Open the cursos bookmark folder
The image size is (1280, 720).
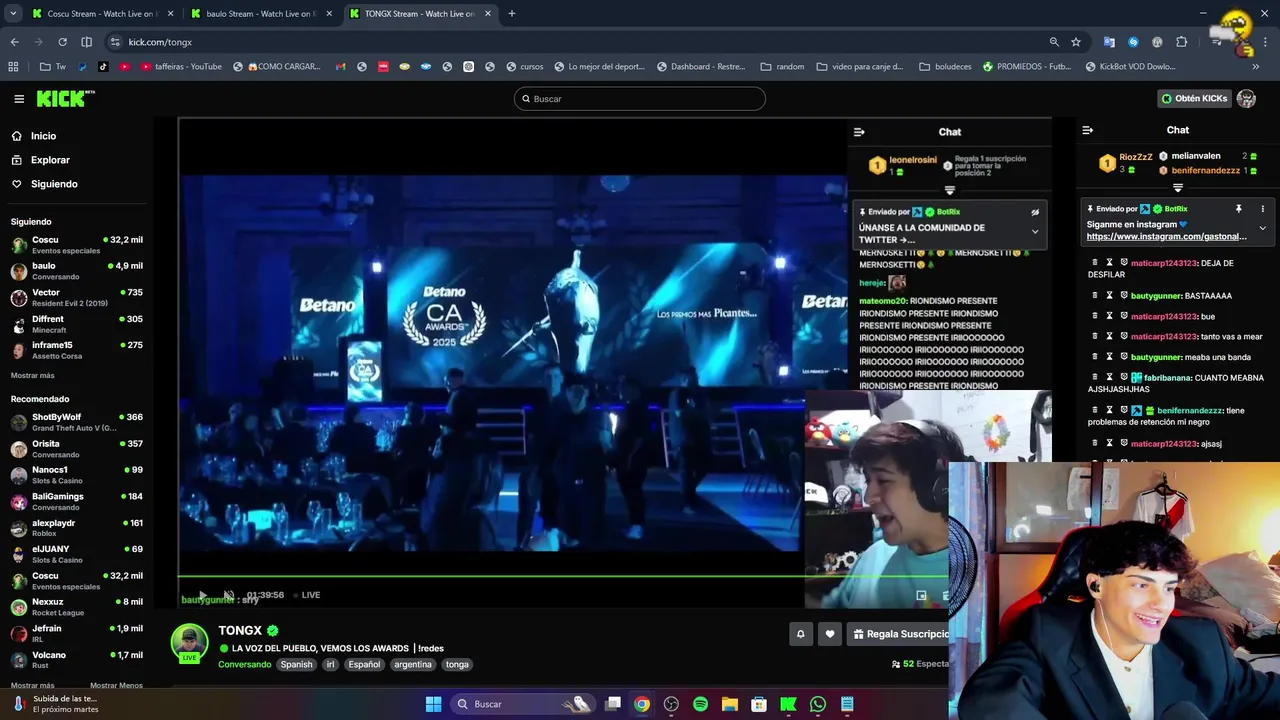click(x=525, y=67)
